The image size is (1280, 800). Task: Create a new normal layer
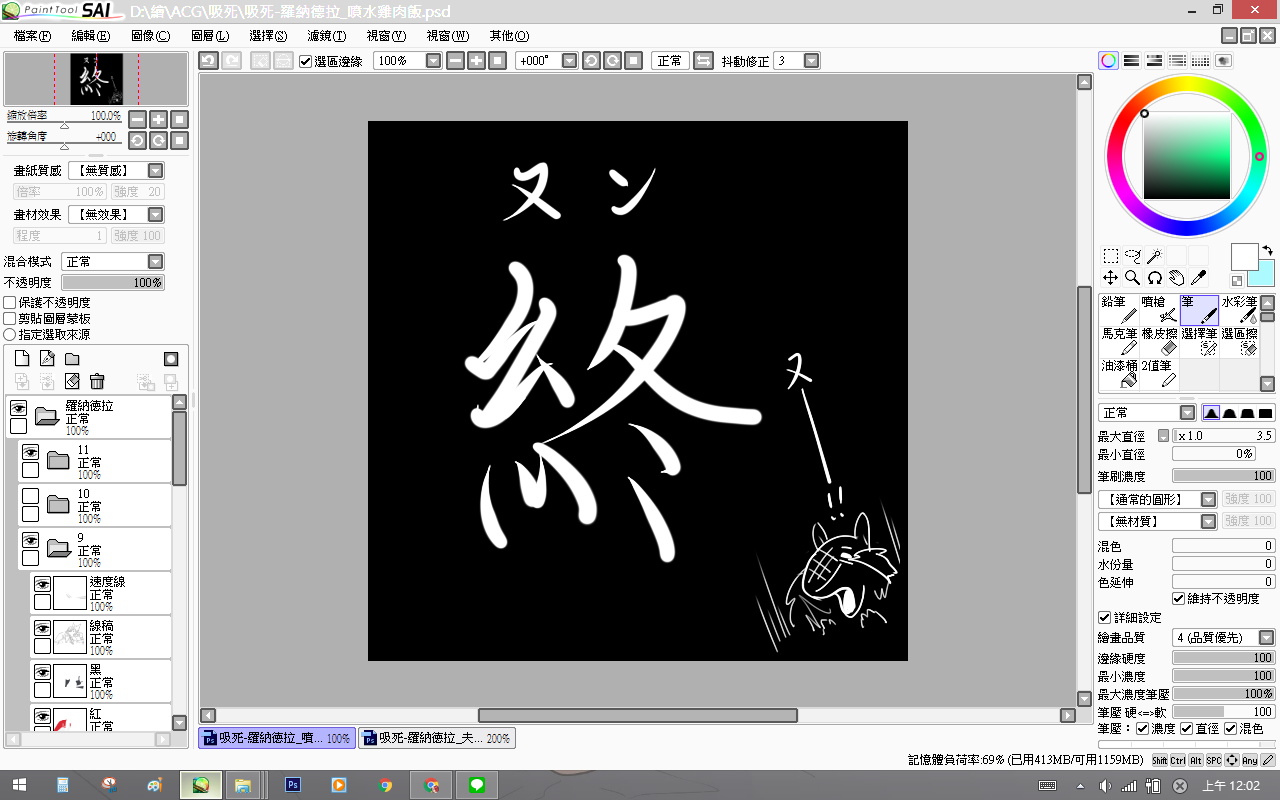(x=23, y=358)
